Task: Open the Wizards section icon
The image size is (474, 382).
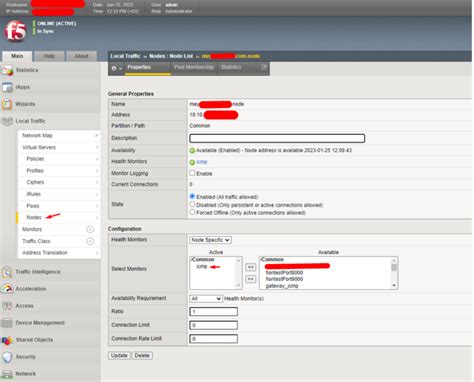Action: [7, 104]
